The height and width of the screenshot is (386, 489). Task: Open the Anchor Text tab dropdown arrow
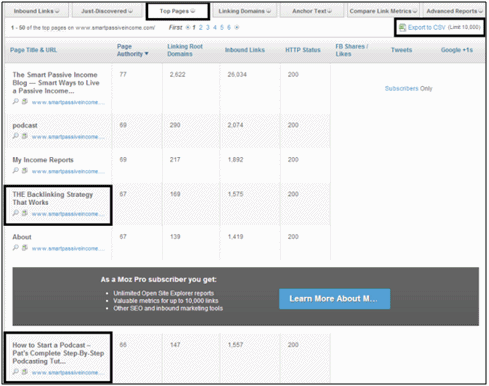pos(330,11)
